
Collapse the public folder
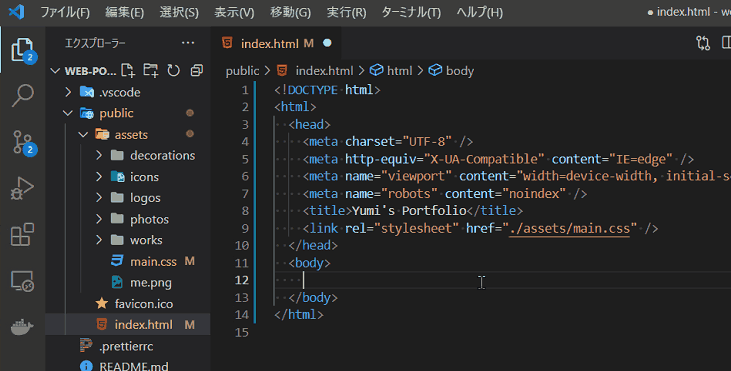pos(68,113)
